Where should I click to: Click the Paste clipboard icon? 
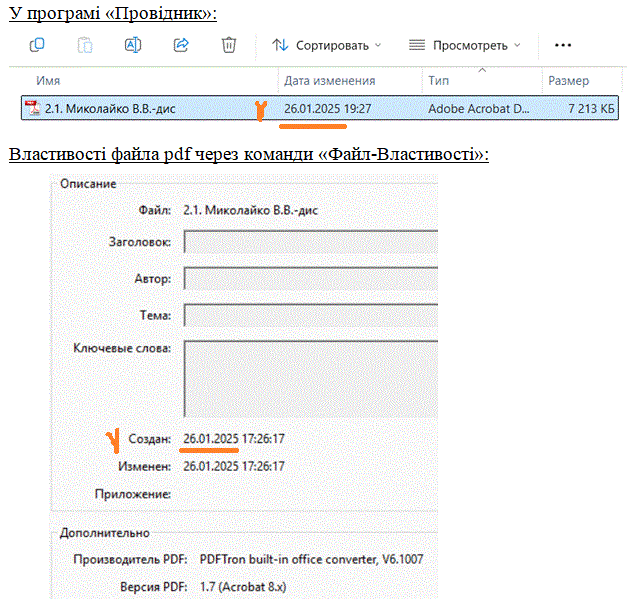[x=85, y=45]
